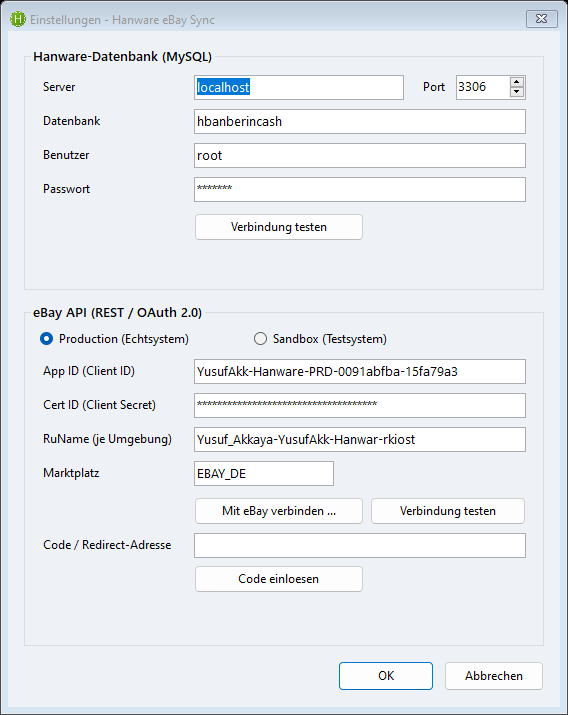Test the eBay API connection
The image size is (568, 715).
[x=448, y=511]
